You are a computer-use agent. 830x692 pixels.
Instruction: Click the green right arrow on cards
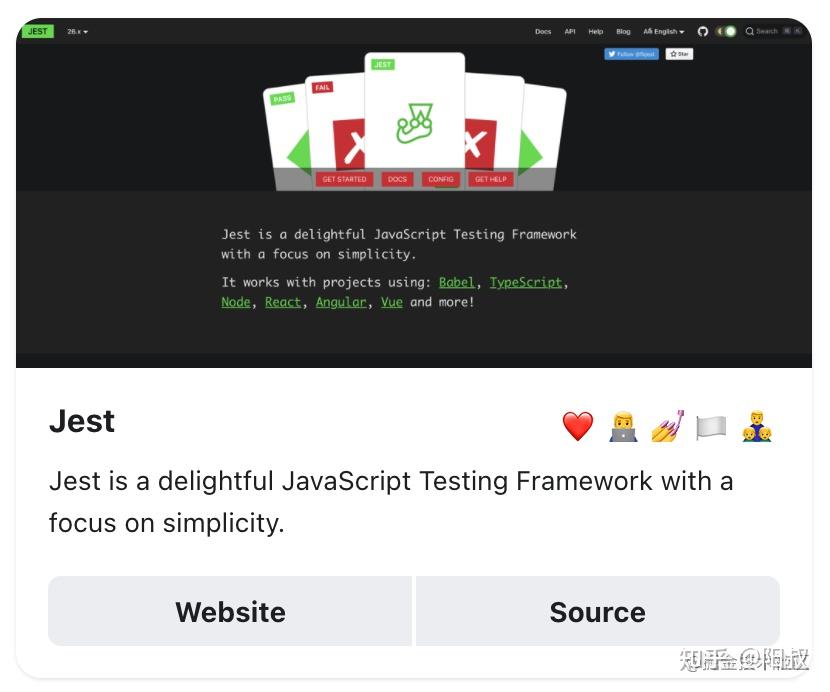(531, 154)
